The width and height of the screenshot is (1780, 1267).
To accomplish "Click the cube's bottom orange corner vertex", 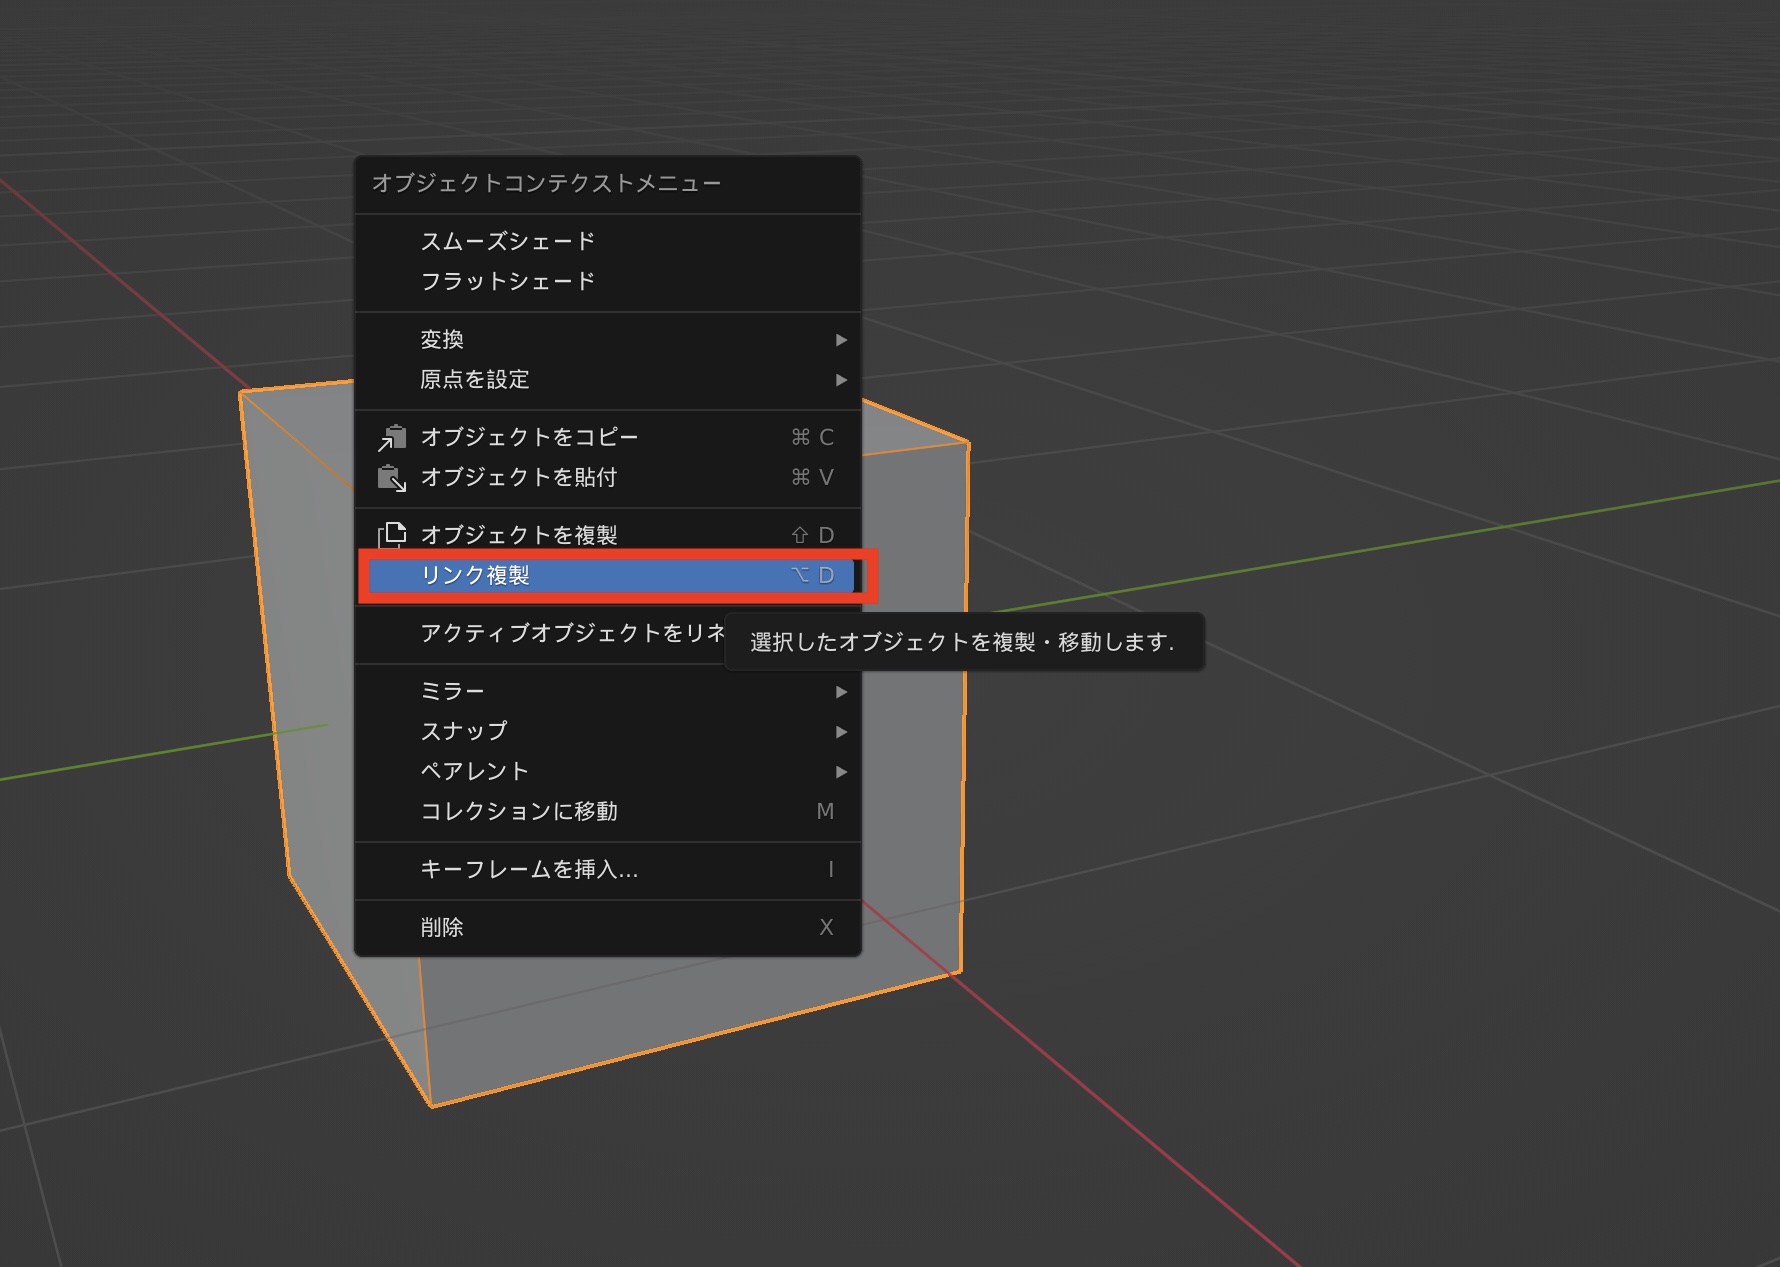I will click(x=432, y=1106).
